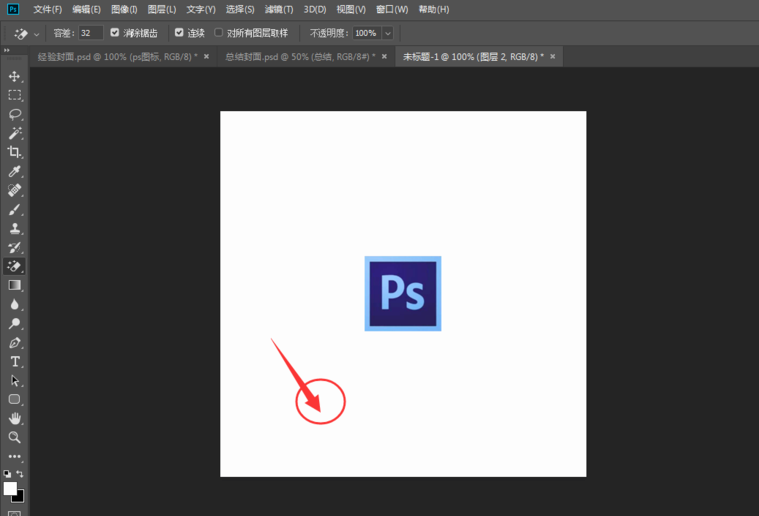Select the Zoom tool
The image size is (759, 516).
(15, 437)
